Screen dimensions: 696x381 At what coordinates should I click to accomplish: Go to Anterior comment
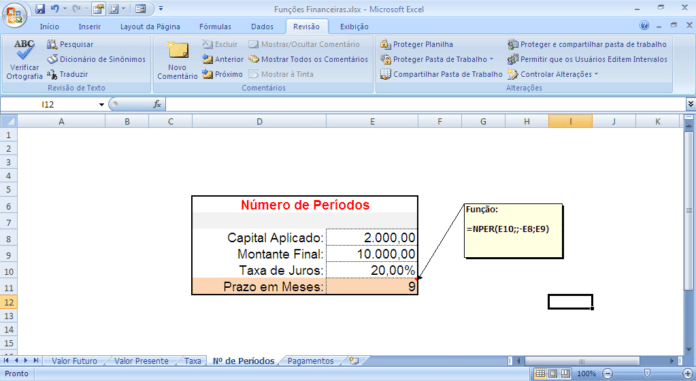coord(222,59)
